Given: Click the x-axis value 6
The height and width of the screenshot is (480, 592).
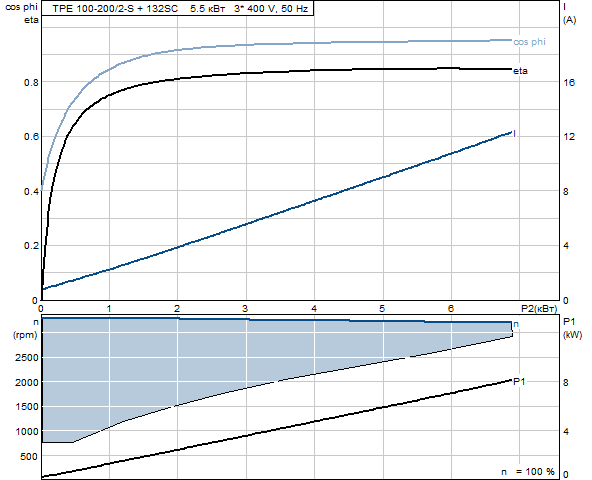Looking at the screenshot, I should click(x=450, y=309).
